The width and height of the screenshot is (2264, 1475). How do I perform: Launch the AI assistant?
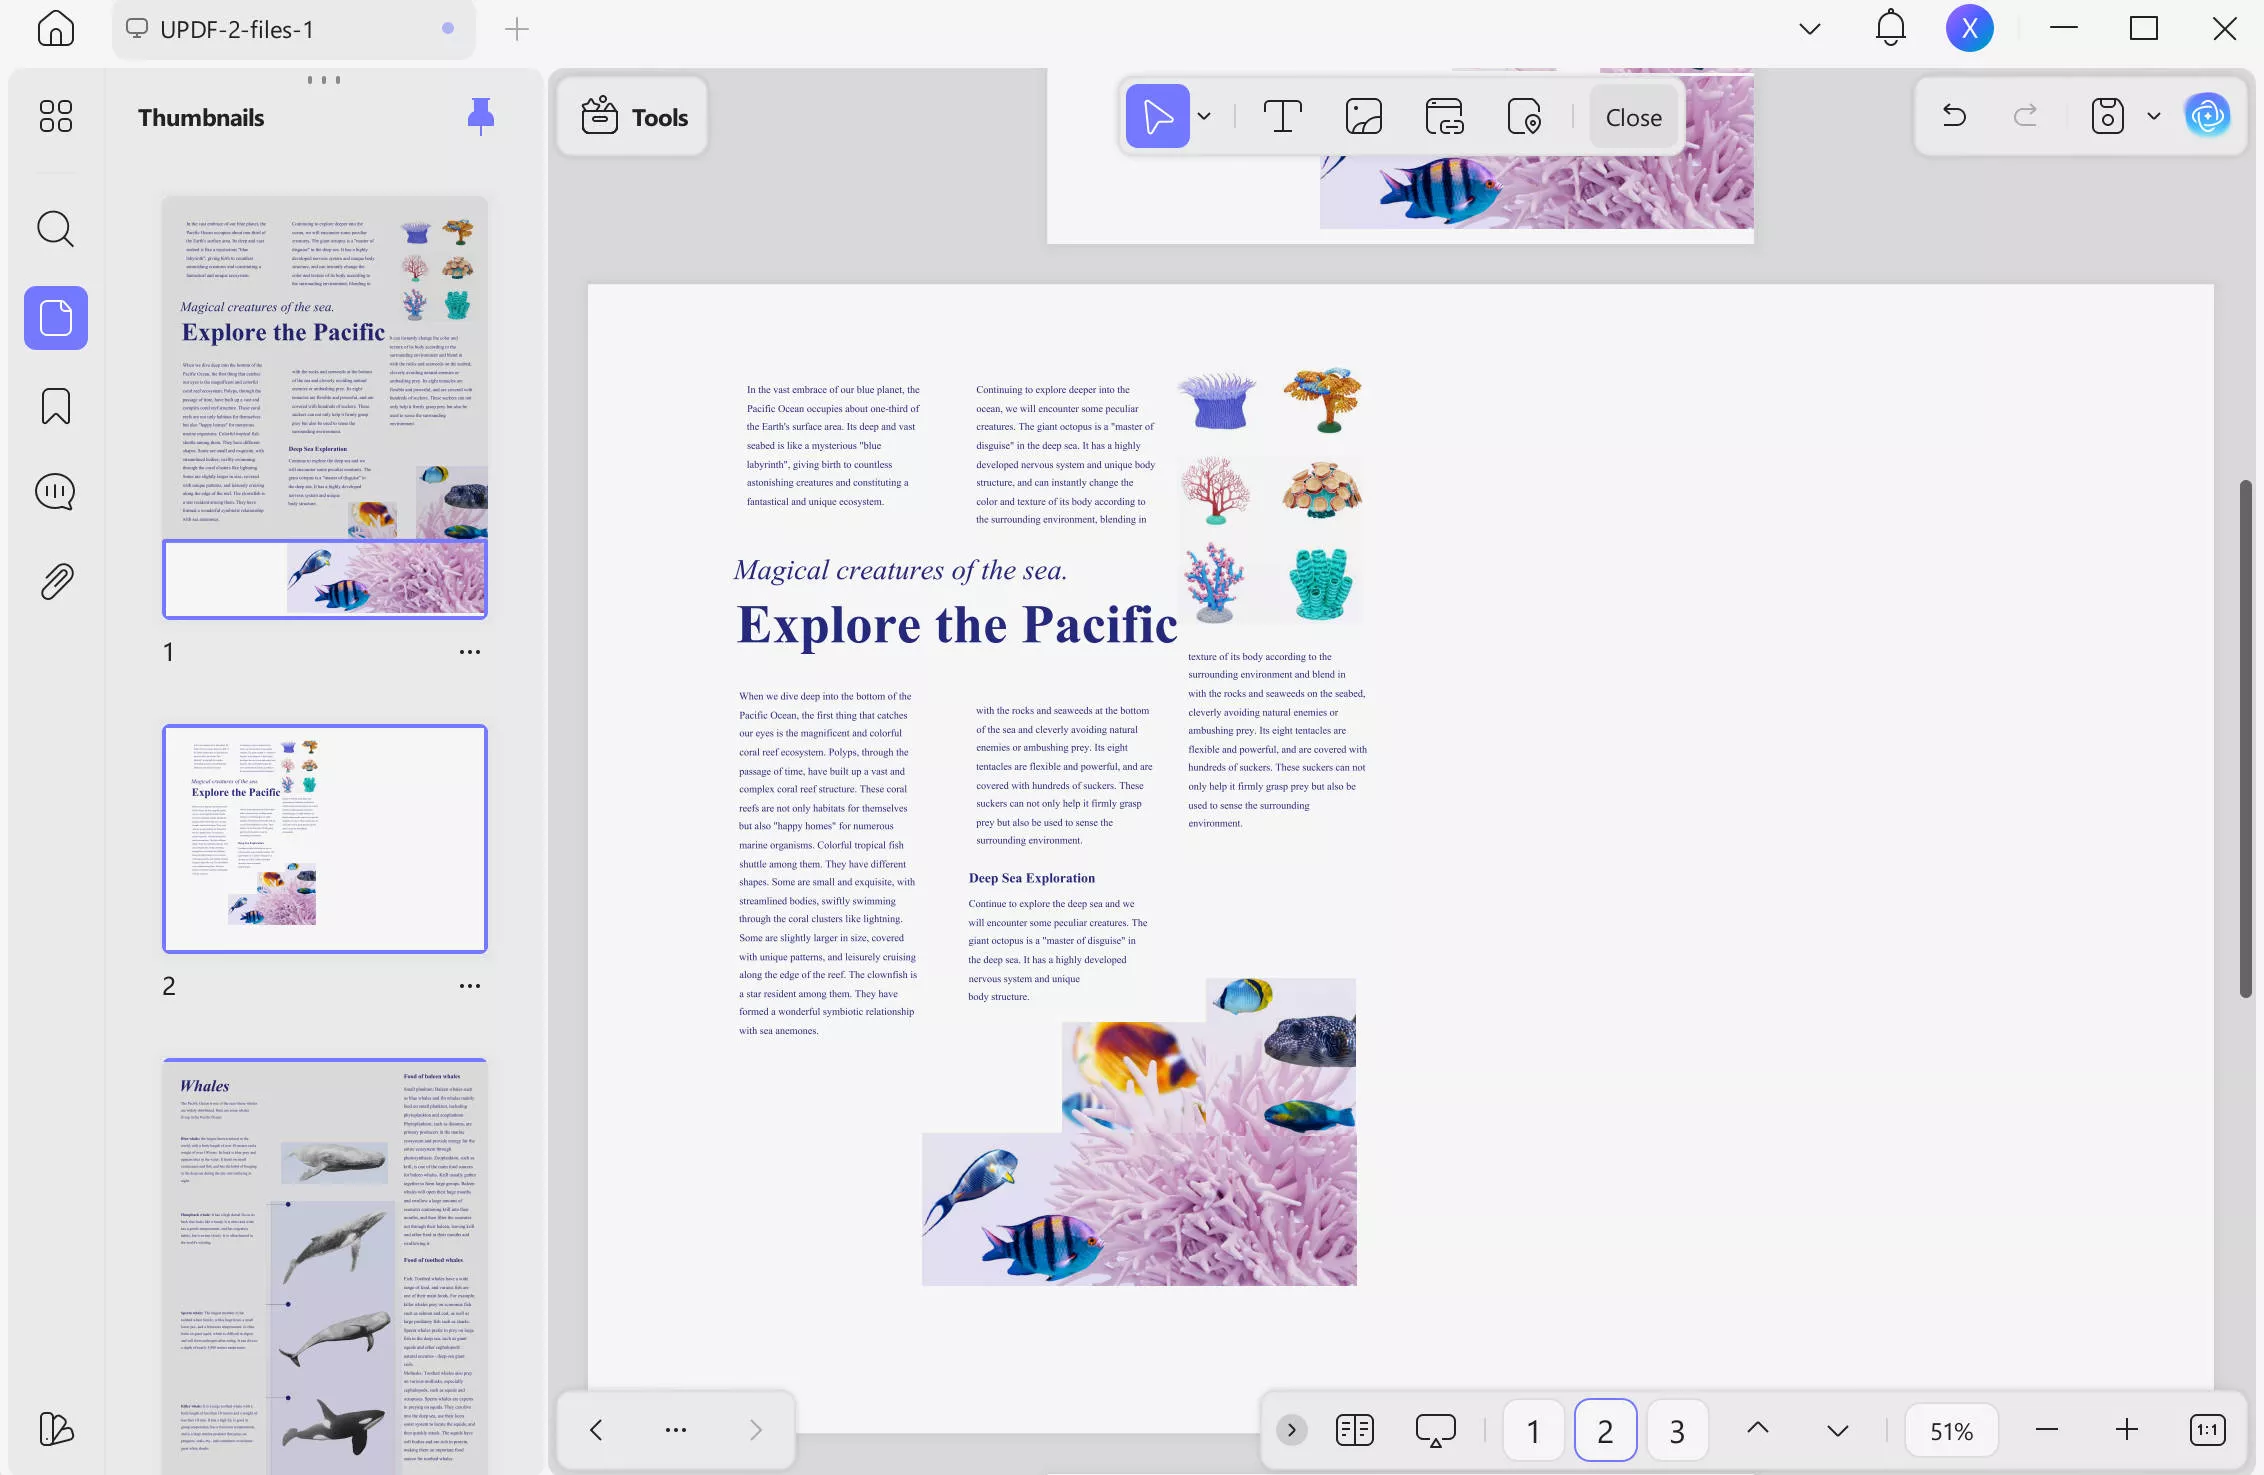tap(2208, 115)
